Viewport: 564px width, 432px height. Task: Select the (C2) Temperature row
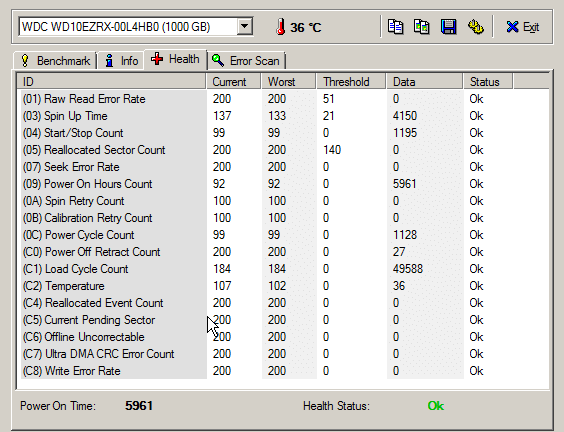284,286
